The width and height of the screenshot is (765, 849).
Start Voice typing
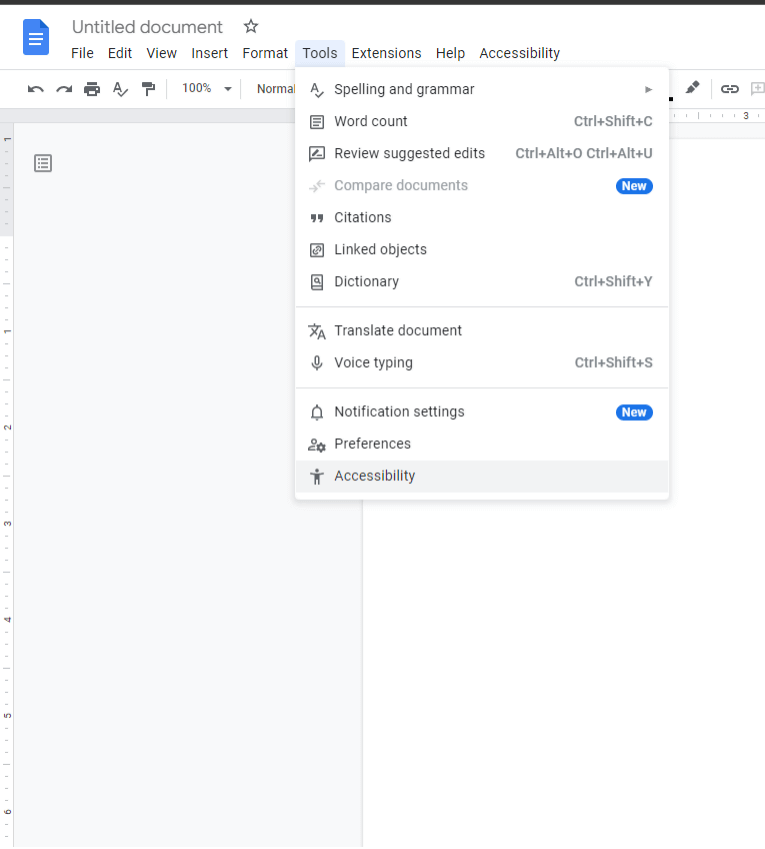(x=482, y=362)
